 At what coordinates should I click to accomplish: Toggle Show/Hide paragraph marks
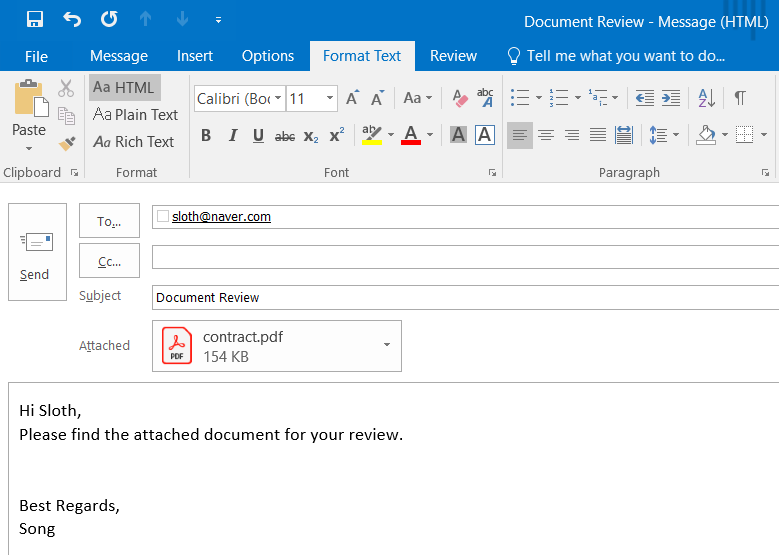[x=740, y=98]
